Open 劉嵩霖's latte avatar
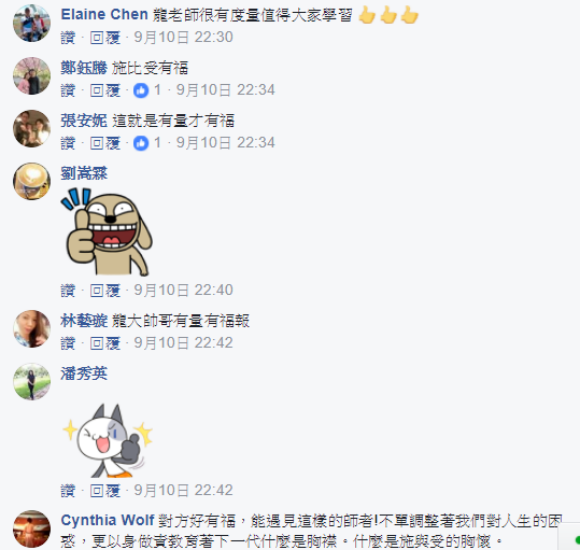This screenshot has width=580, height=550. coord(31,181)
